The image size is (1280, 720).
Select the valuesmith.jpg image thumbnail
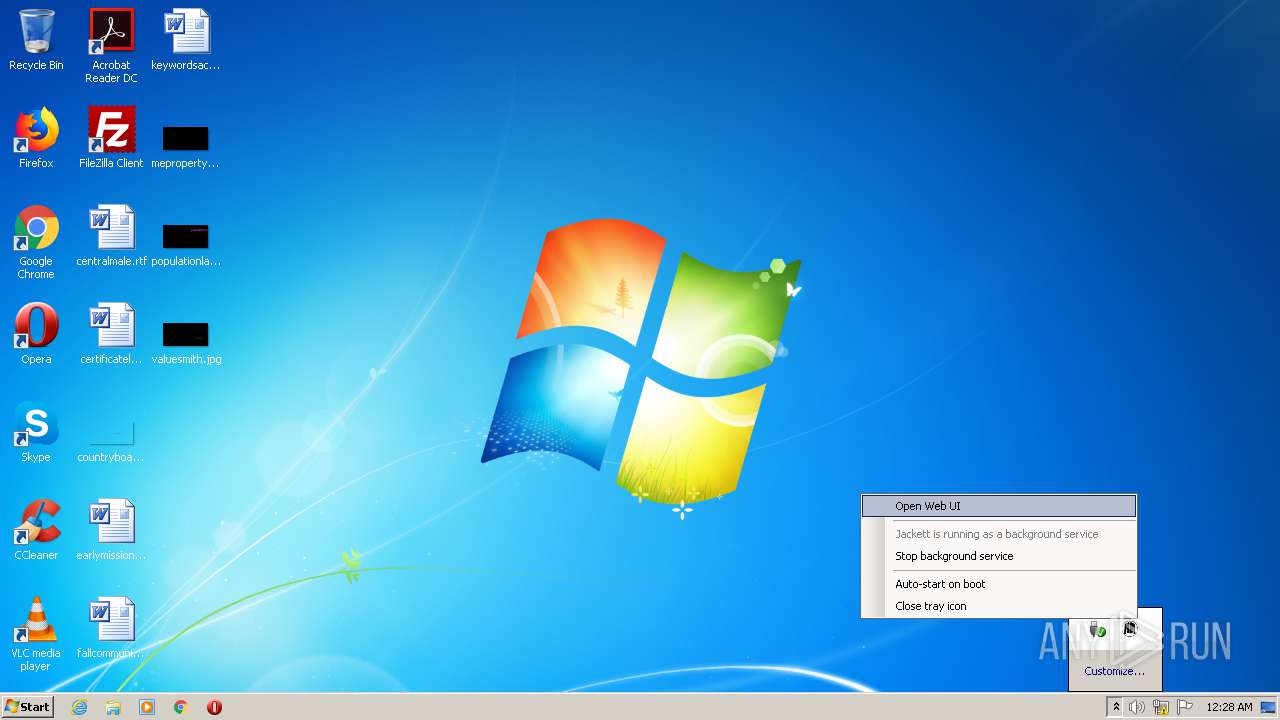186,342
